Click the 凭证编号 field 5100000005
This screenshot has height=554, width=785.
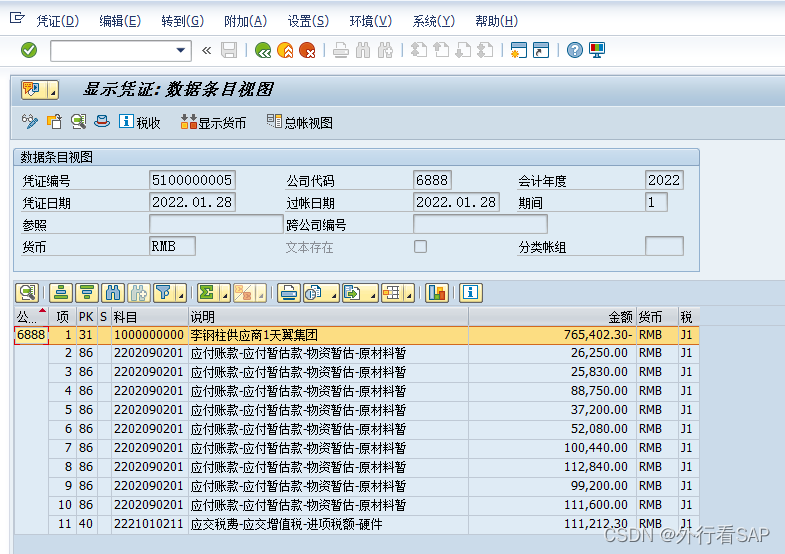coord(192,180)
